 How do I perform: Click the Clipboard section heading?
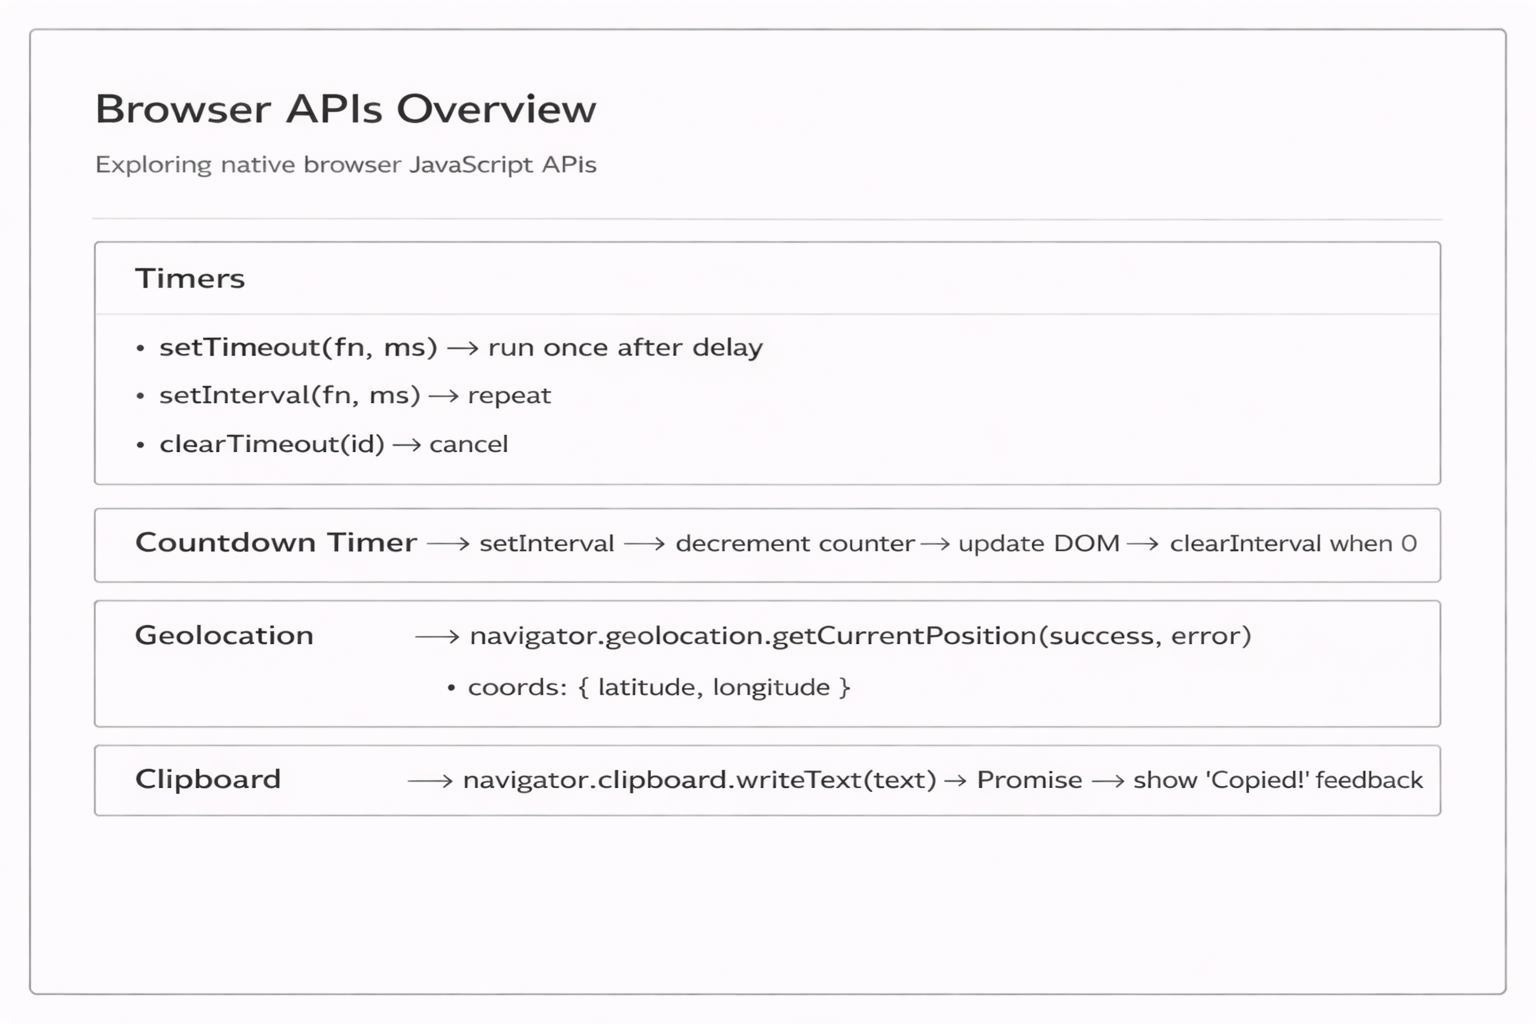208,779
